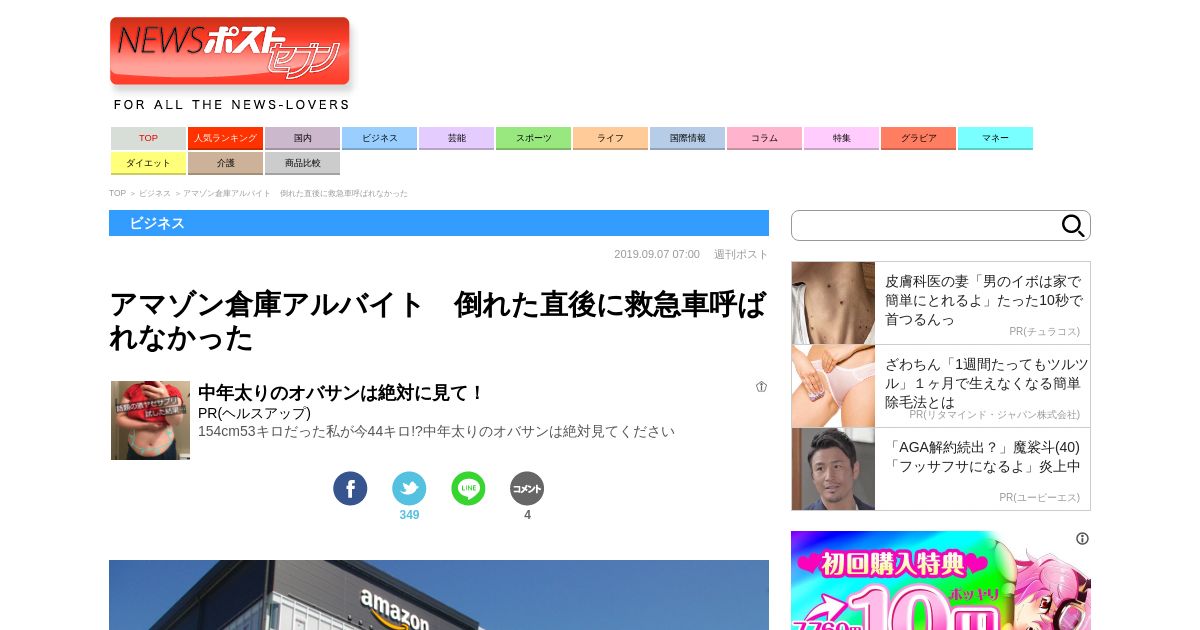Select the ビジネス navigation tab
This screenshot has width=1200, height=630.
tap(379, 138)
